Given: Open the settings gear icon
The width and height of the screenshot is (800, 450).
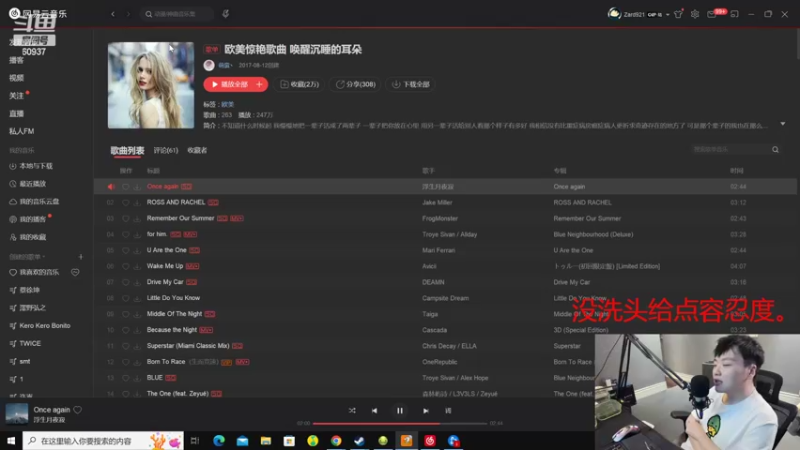Looking at the screenshot, I should click(695, 14).
